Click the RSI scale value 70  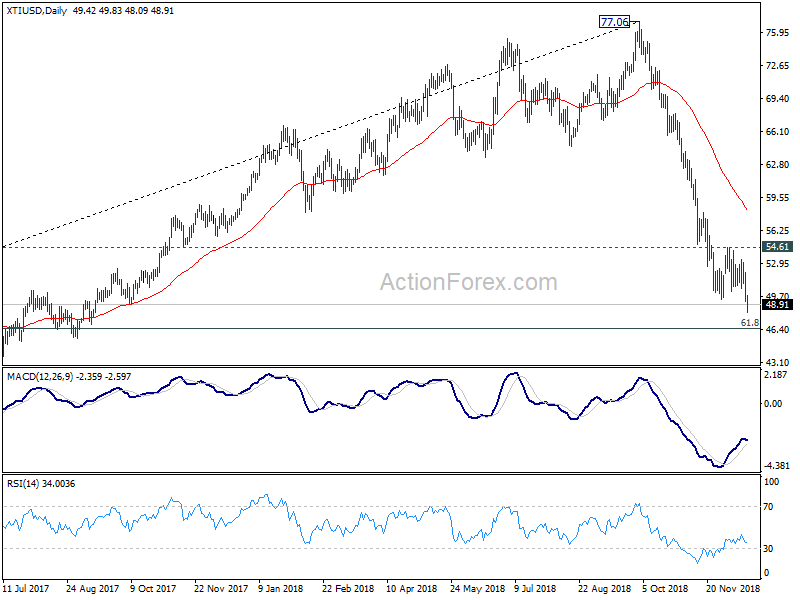click(x=769, y=507)
